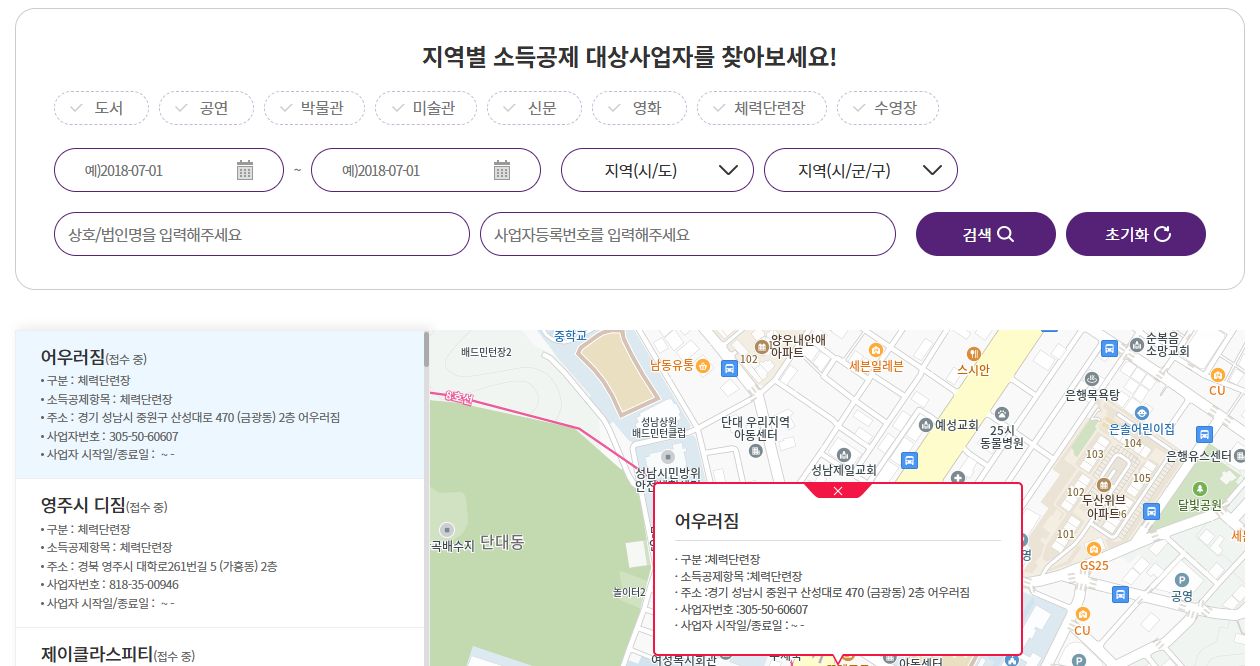The image size is (1260, 666).
Task: Select the 영주시 디짐 result in the list
Action: (220, 553)
